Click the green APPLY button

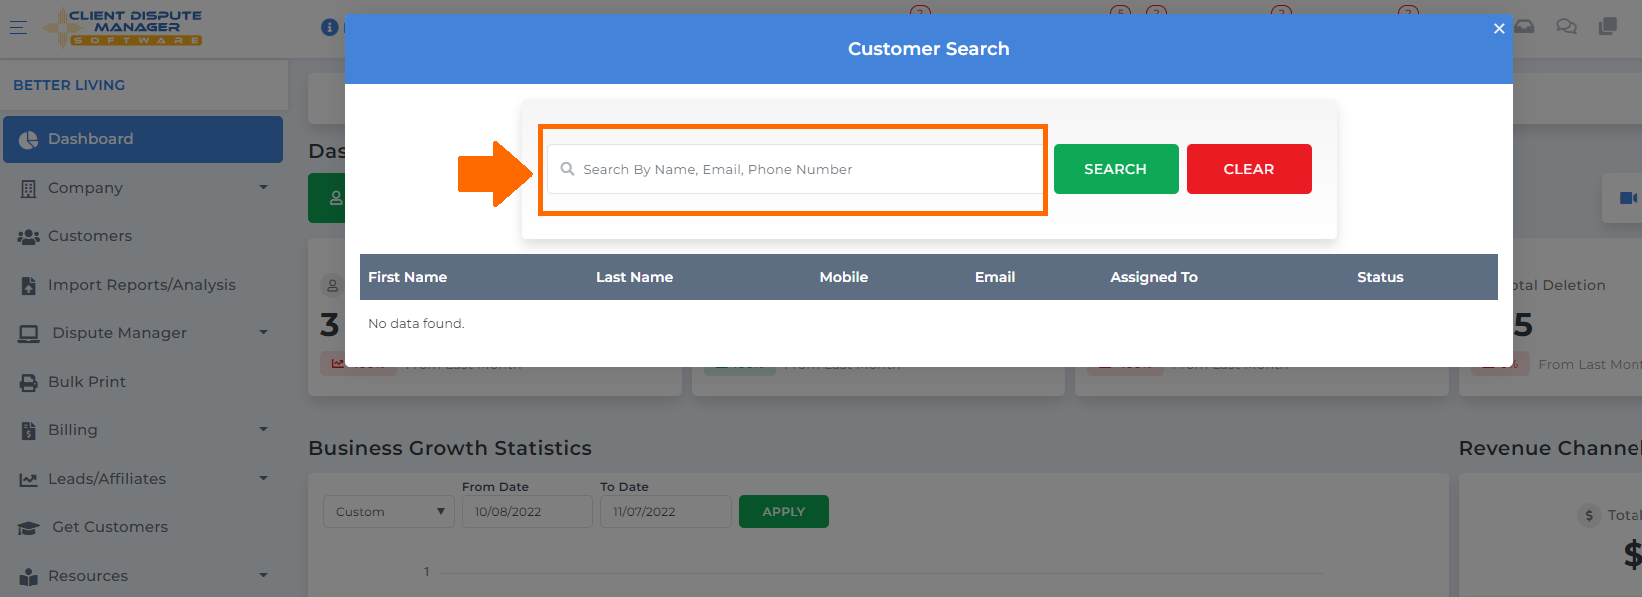coord(784,511)
